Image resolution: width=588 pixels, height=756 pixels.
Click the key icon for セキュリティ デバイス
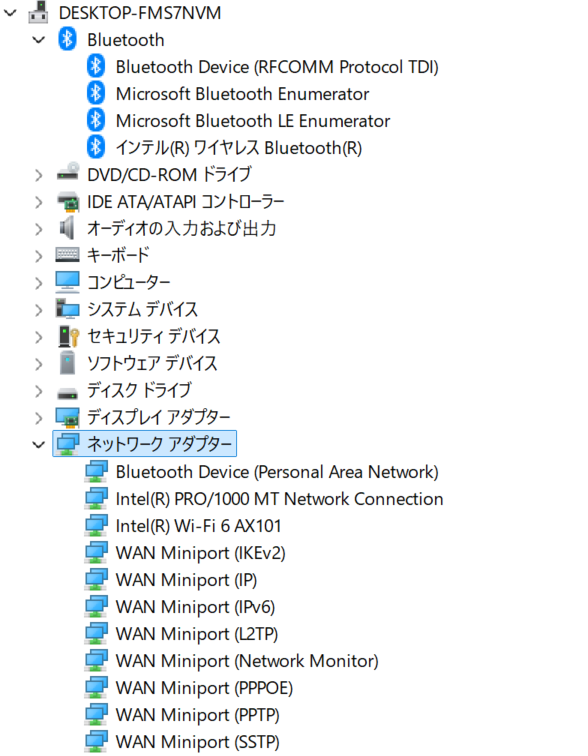click(x=68, y=337)
